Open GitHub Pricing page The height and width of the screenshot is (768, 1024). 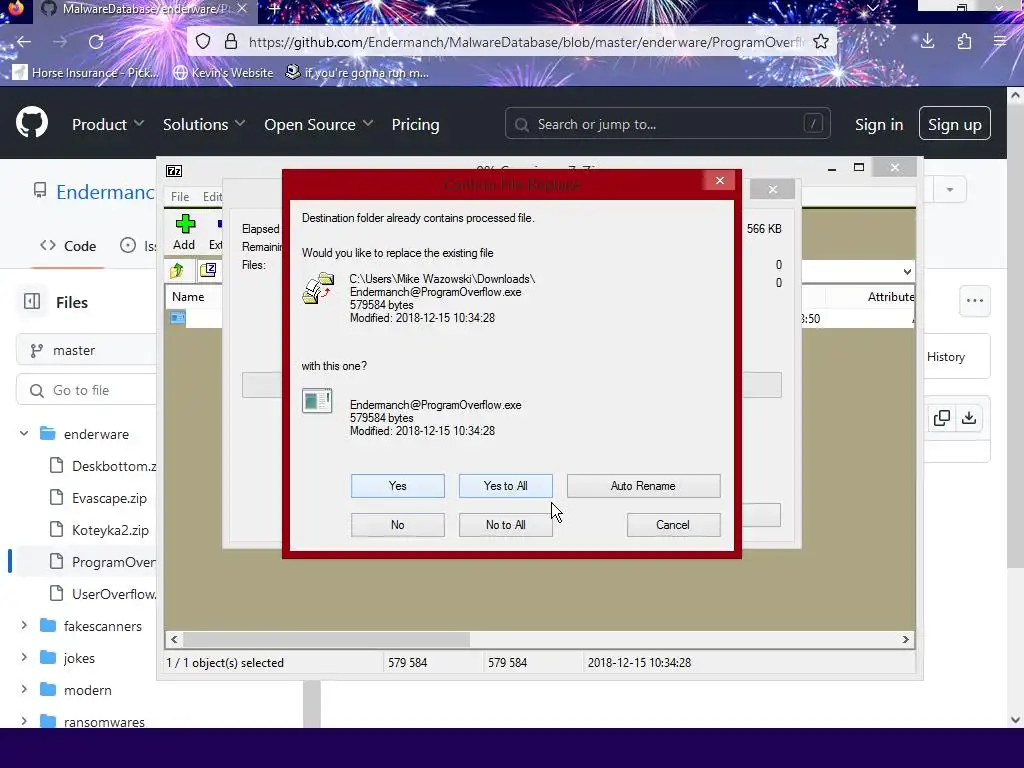[415, 124]
